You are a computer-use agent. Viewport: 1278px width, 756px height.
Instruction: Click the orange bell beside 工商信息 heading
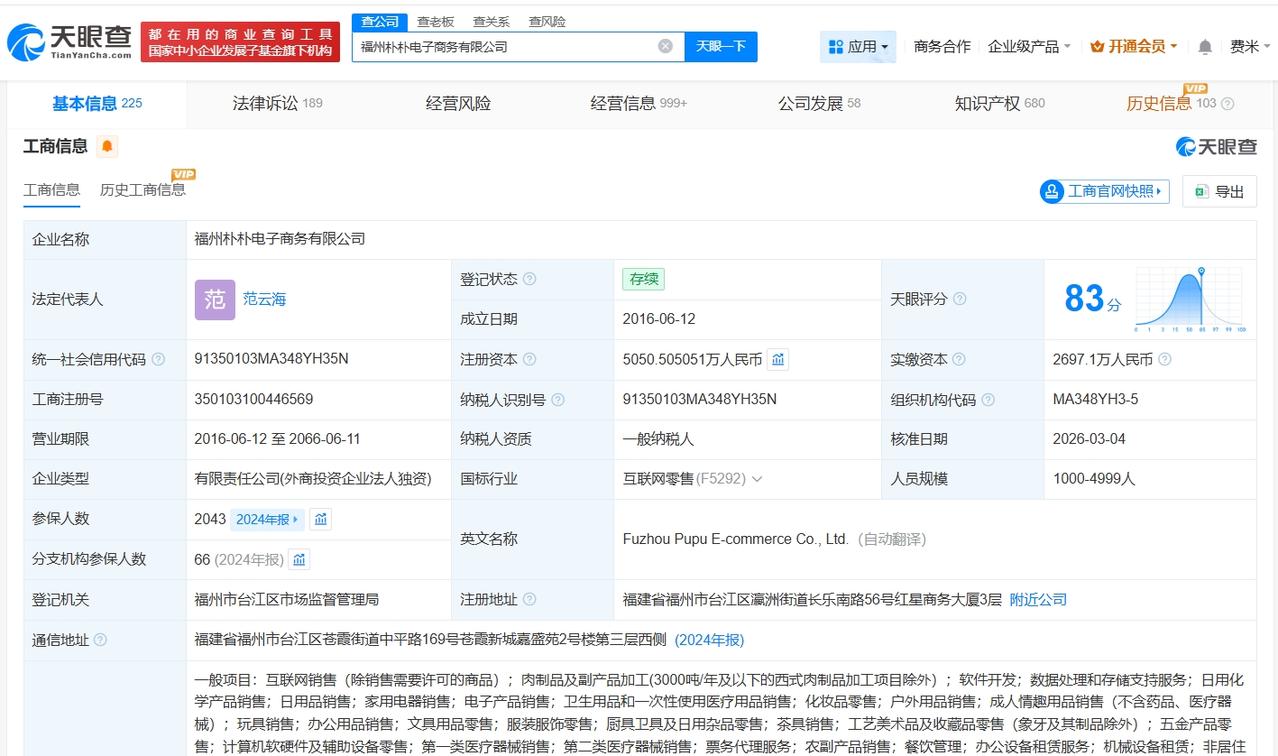[x=107, y=147]
